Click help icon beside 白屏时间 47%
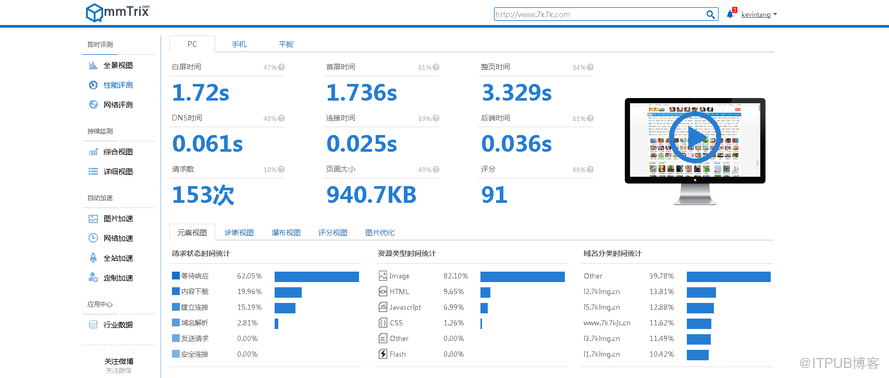 [x=281, y=67]
